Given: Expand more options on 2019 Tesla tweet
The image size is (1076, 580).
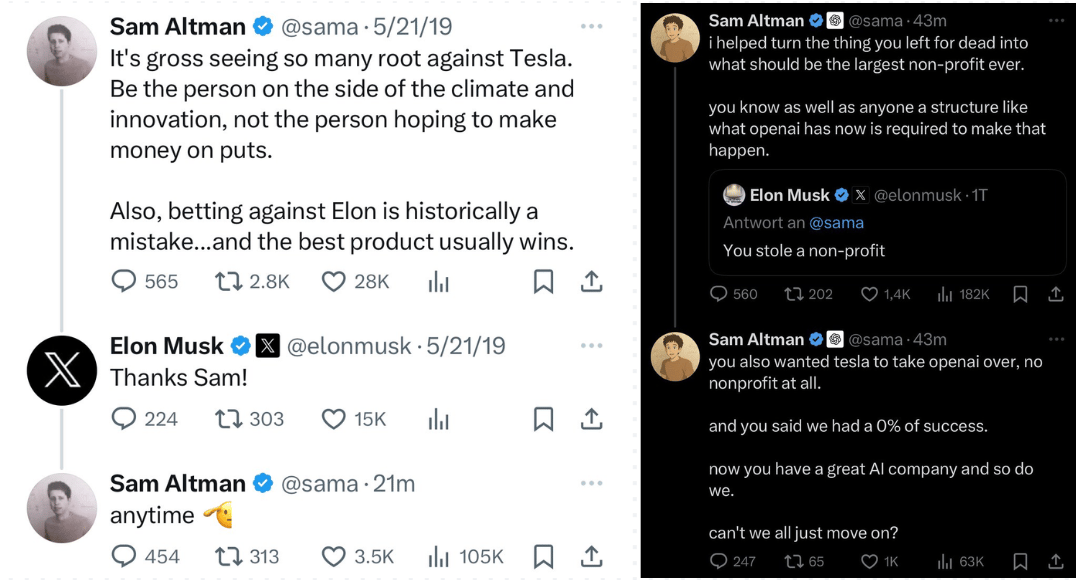Looking at the screenshot, I should pos(591,26).
